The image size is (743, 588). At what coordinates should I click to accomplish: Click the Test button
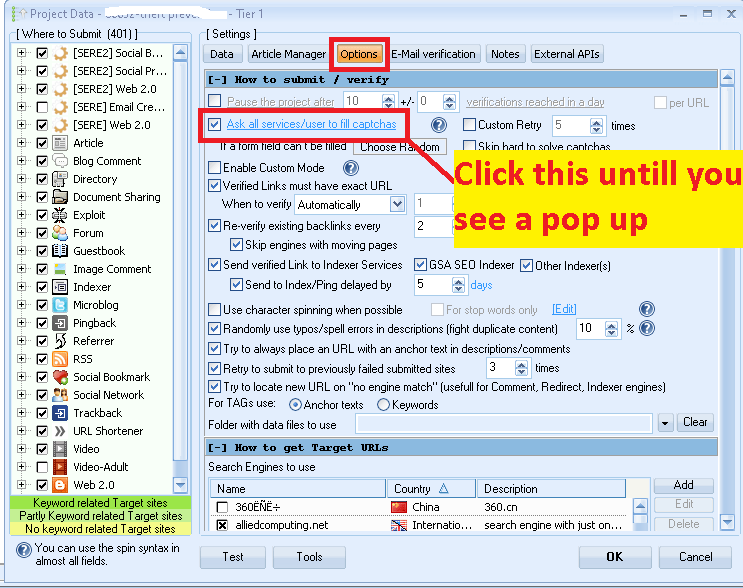232,557
